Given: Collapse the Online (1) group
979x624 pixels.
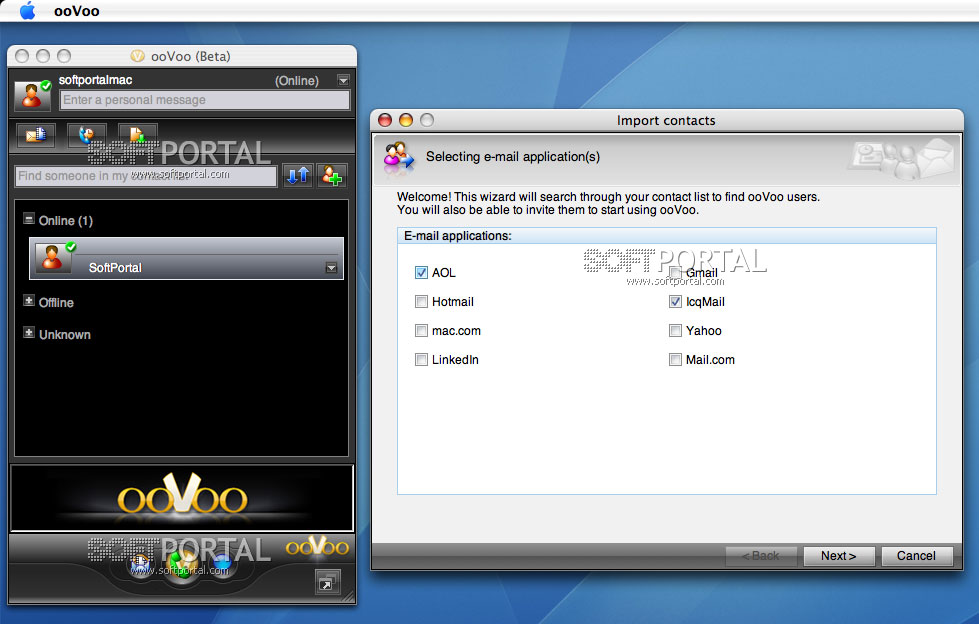Looking at the screenshot, I should pyautogui.click(x=29, y=219).
